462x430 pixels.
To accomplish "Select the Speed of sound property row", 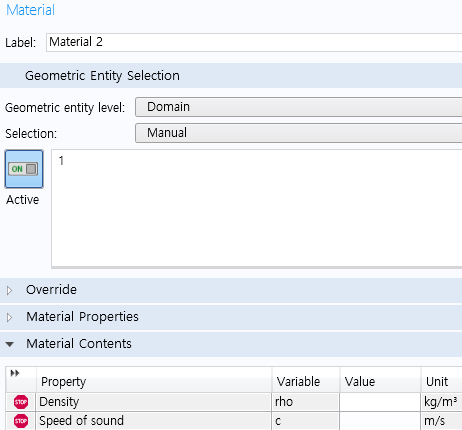I will [234, 421].
